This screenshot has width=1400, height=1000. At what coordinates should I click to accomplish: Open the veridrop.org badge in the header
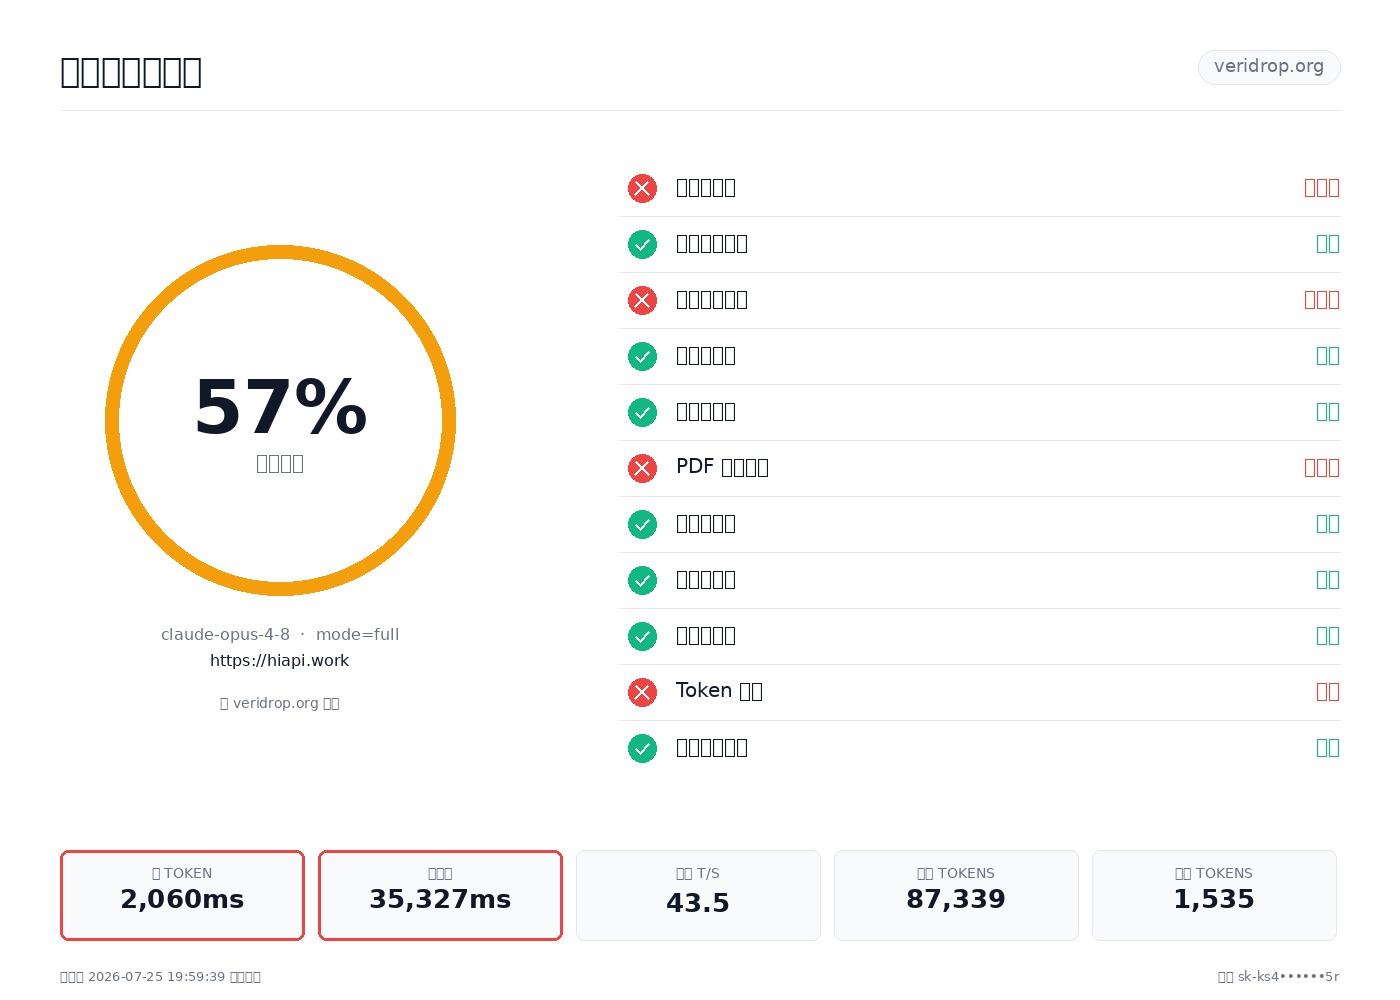1269,67
